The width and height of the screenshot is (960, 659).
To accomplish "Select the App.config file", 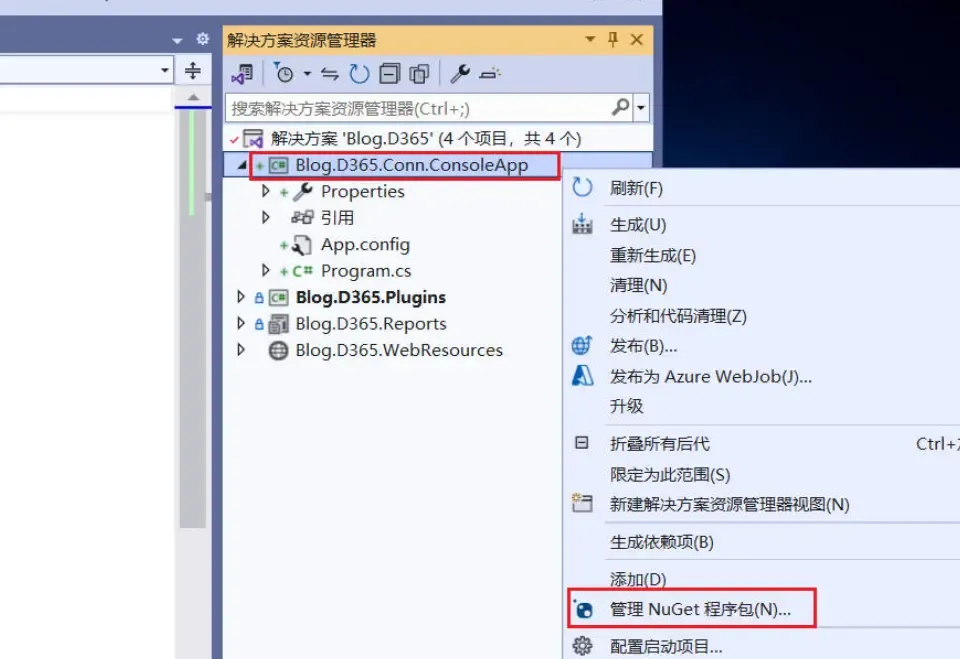I will tap(366, 245).
